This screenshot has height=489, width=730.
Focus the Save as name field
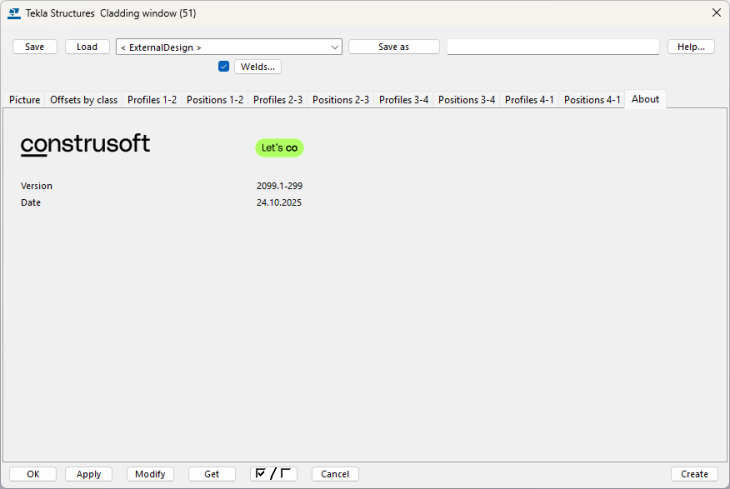[552, 47]
